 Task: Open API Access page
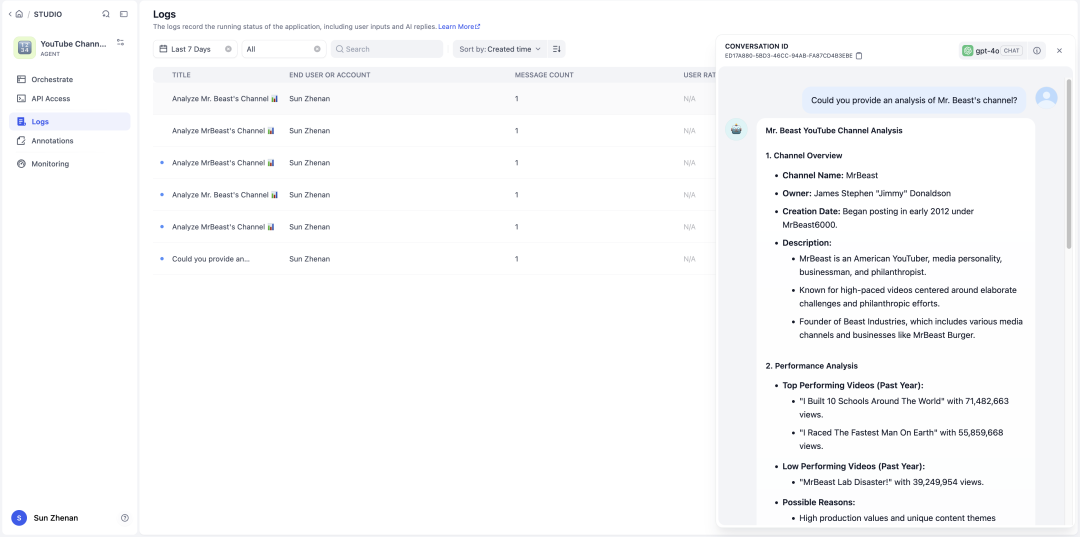click(x=70, y=98)
